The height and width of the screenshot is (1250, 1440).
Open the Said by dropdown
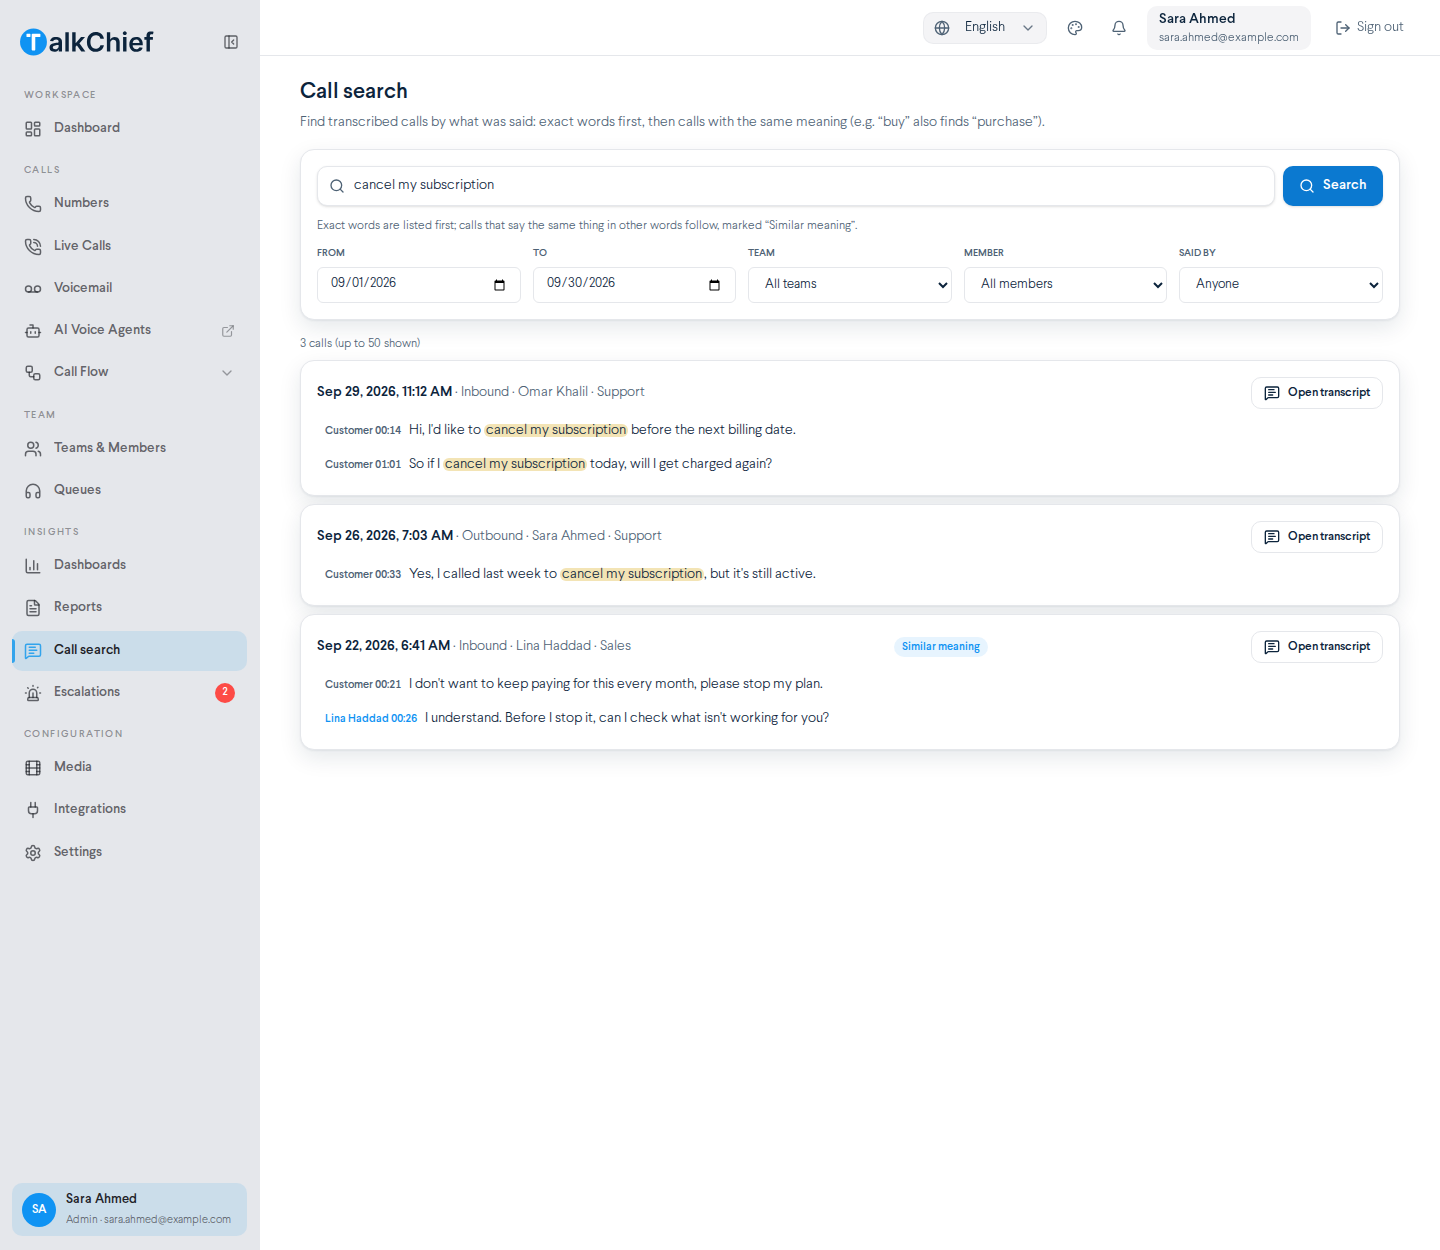(1281, 285)
